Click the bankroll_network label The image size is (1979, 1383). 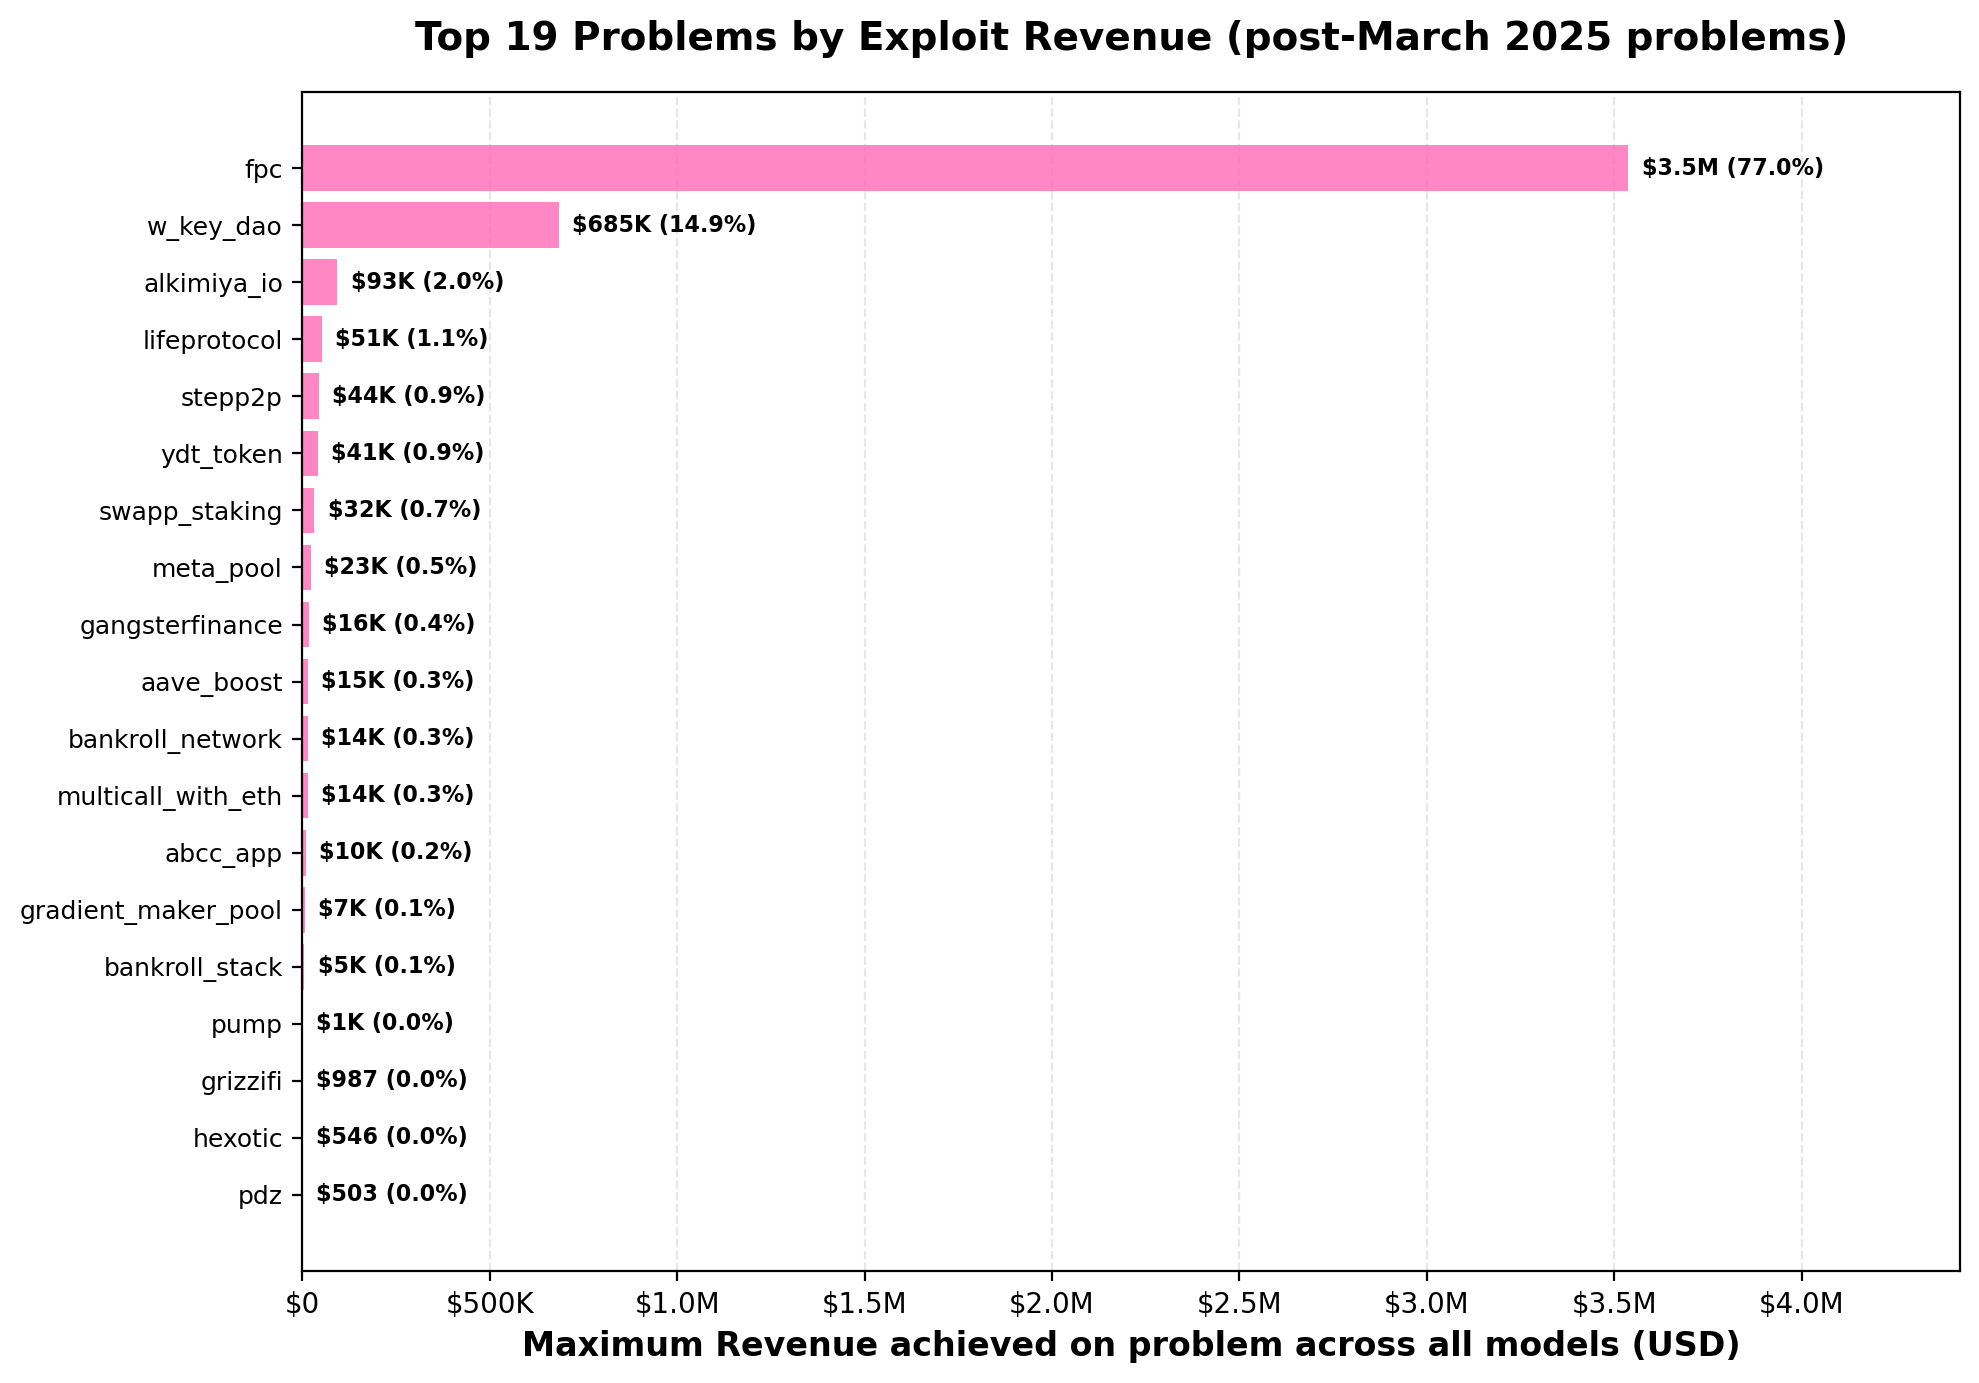[174, 738]
